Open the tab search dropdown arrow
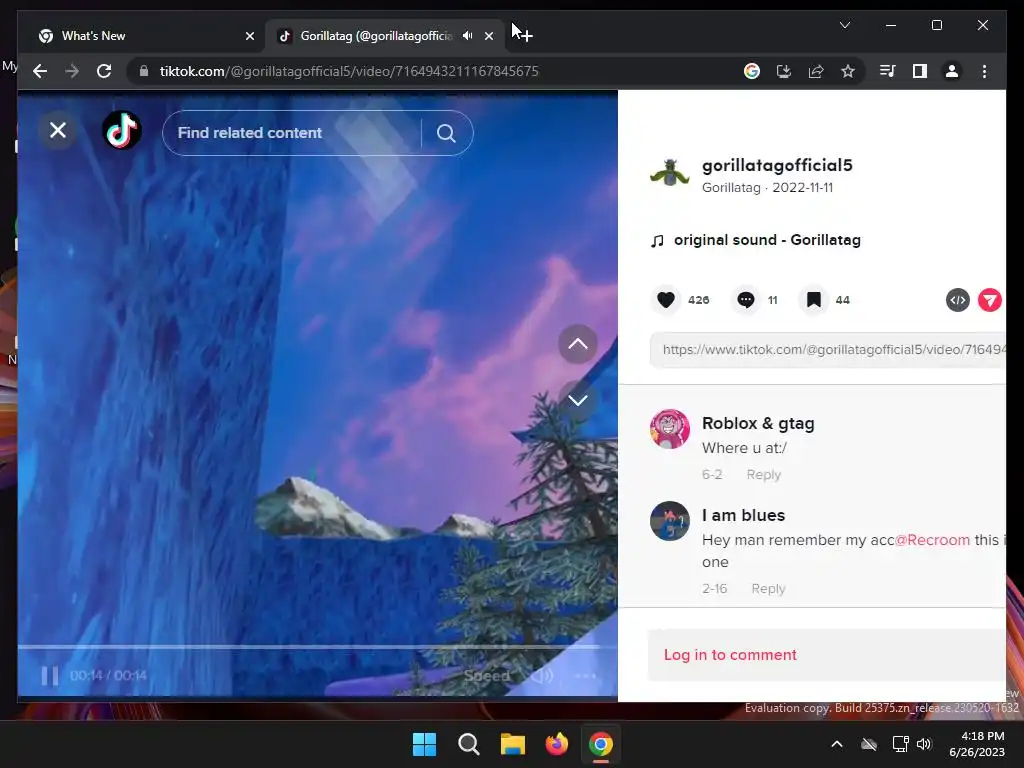The image size is (1024, 768). point(844,25)
